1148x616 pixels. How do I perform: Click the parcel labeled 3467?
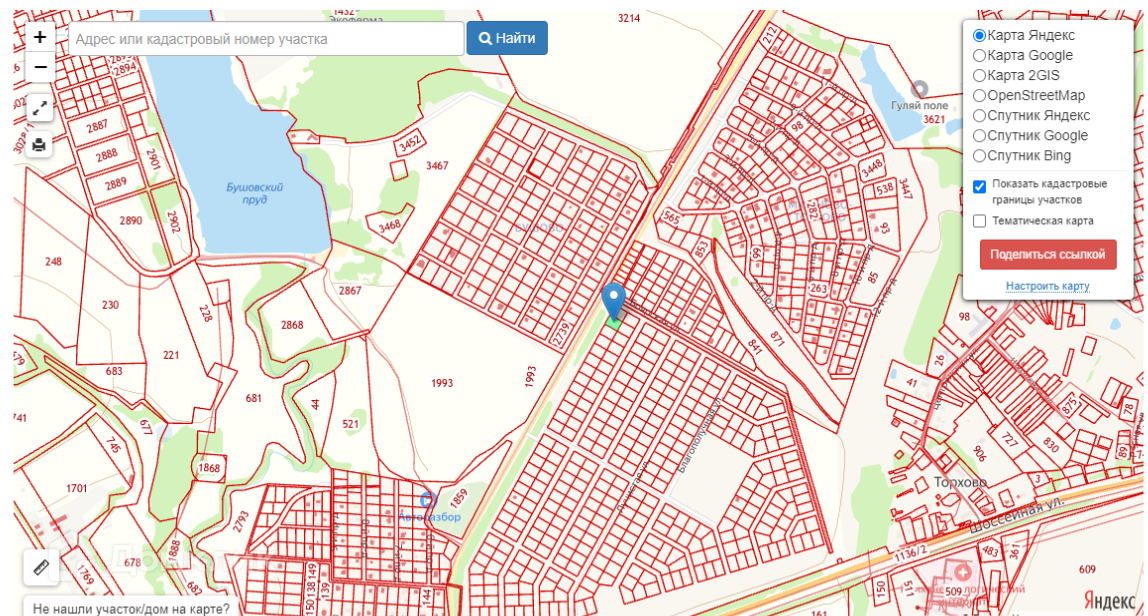(437, 166)
